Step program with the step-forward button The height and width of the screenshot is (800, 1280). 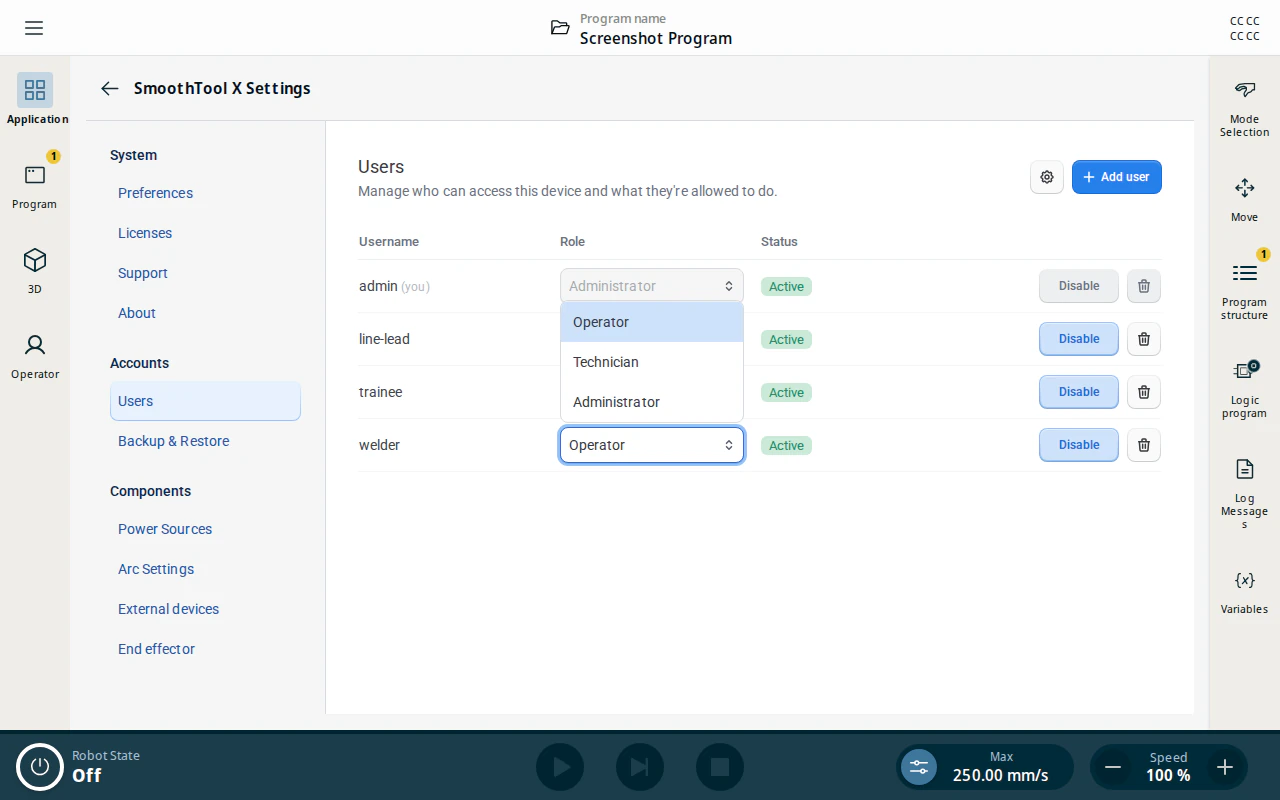pos(640,767)
